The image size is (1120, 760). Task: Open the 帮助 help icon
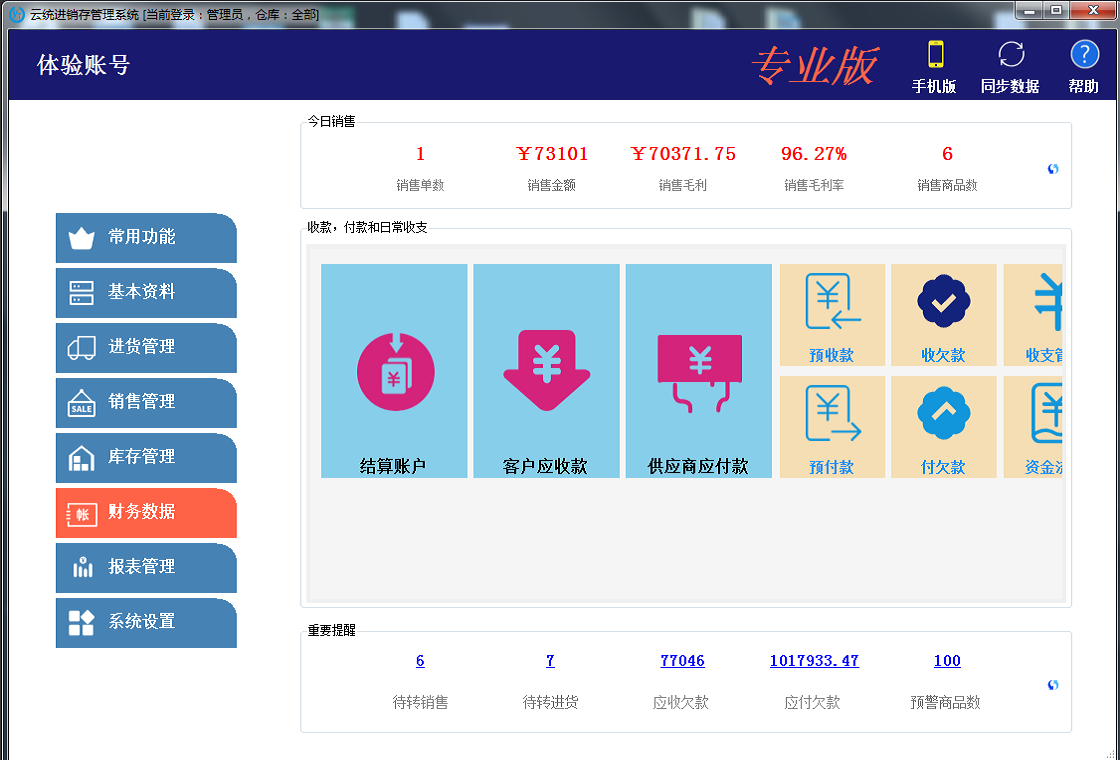[x=1084, y=65]
